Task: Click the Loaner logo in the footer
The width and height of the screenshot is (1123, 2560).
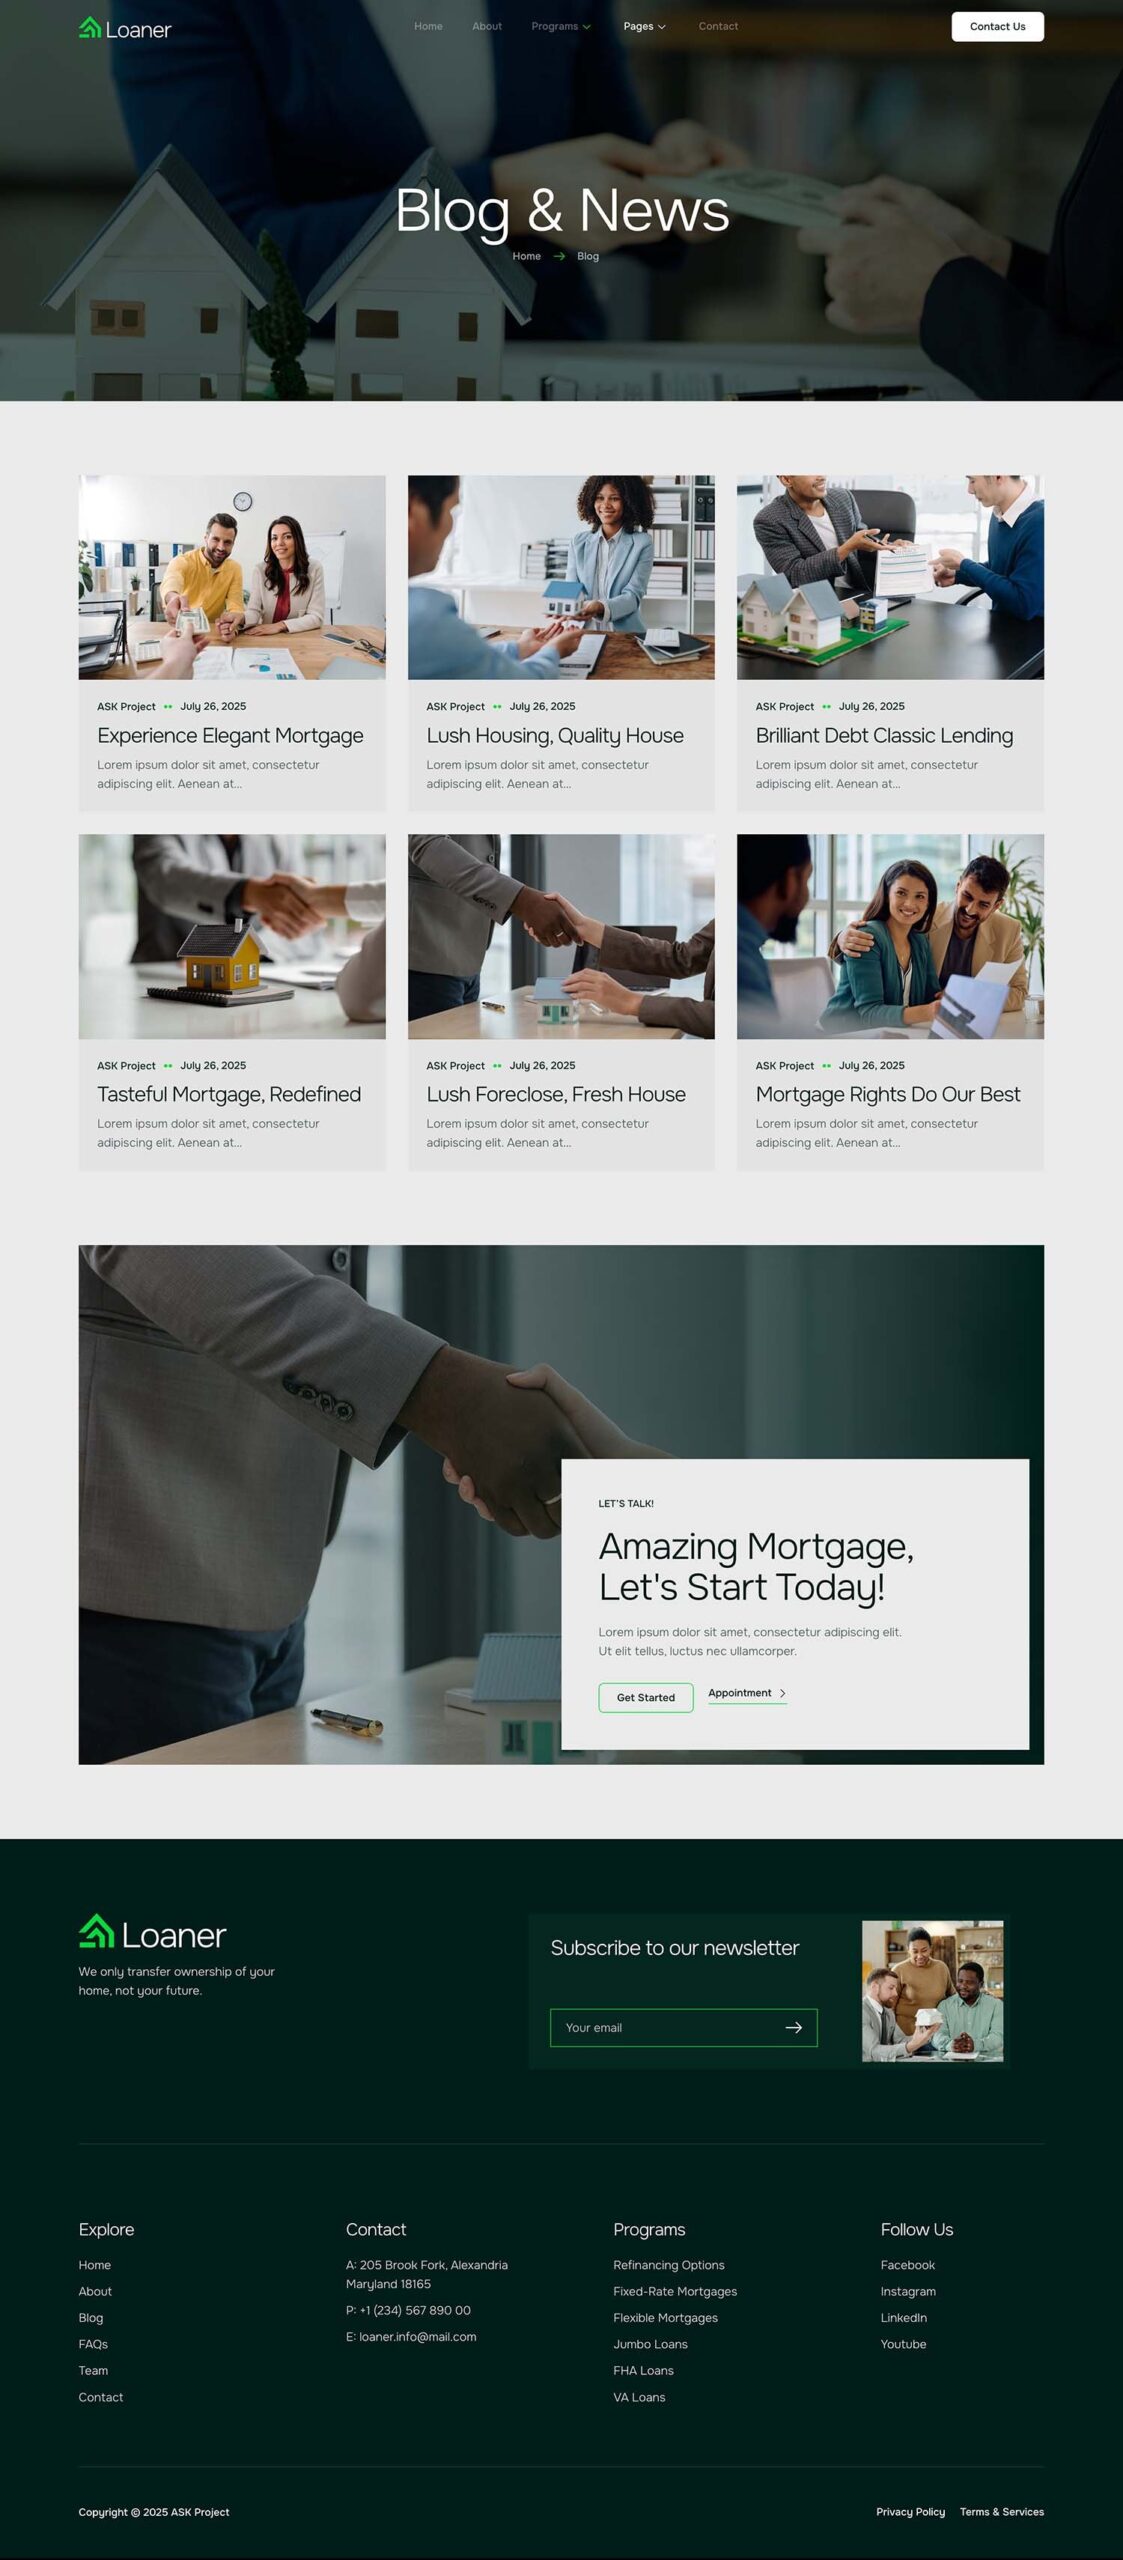Action: [x=153, y=1933]
